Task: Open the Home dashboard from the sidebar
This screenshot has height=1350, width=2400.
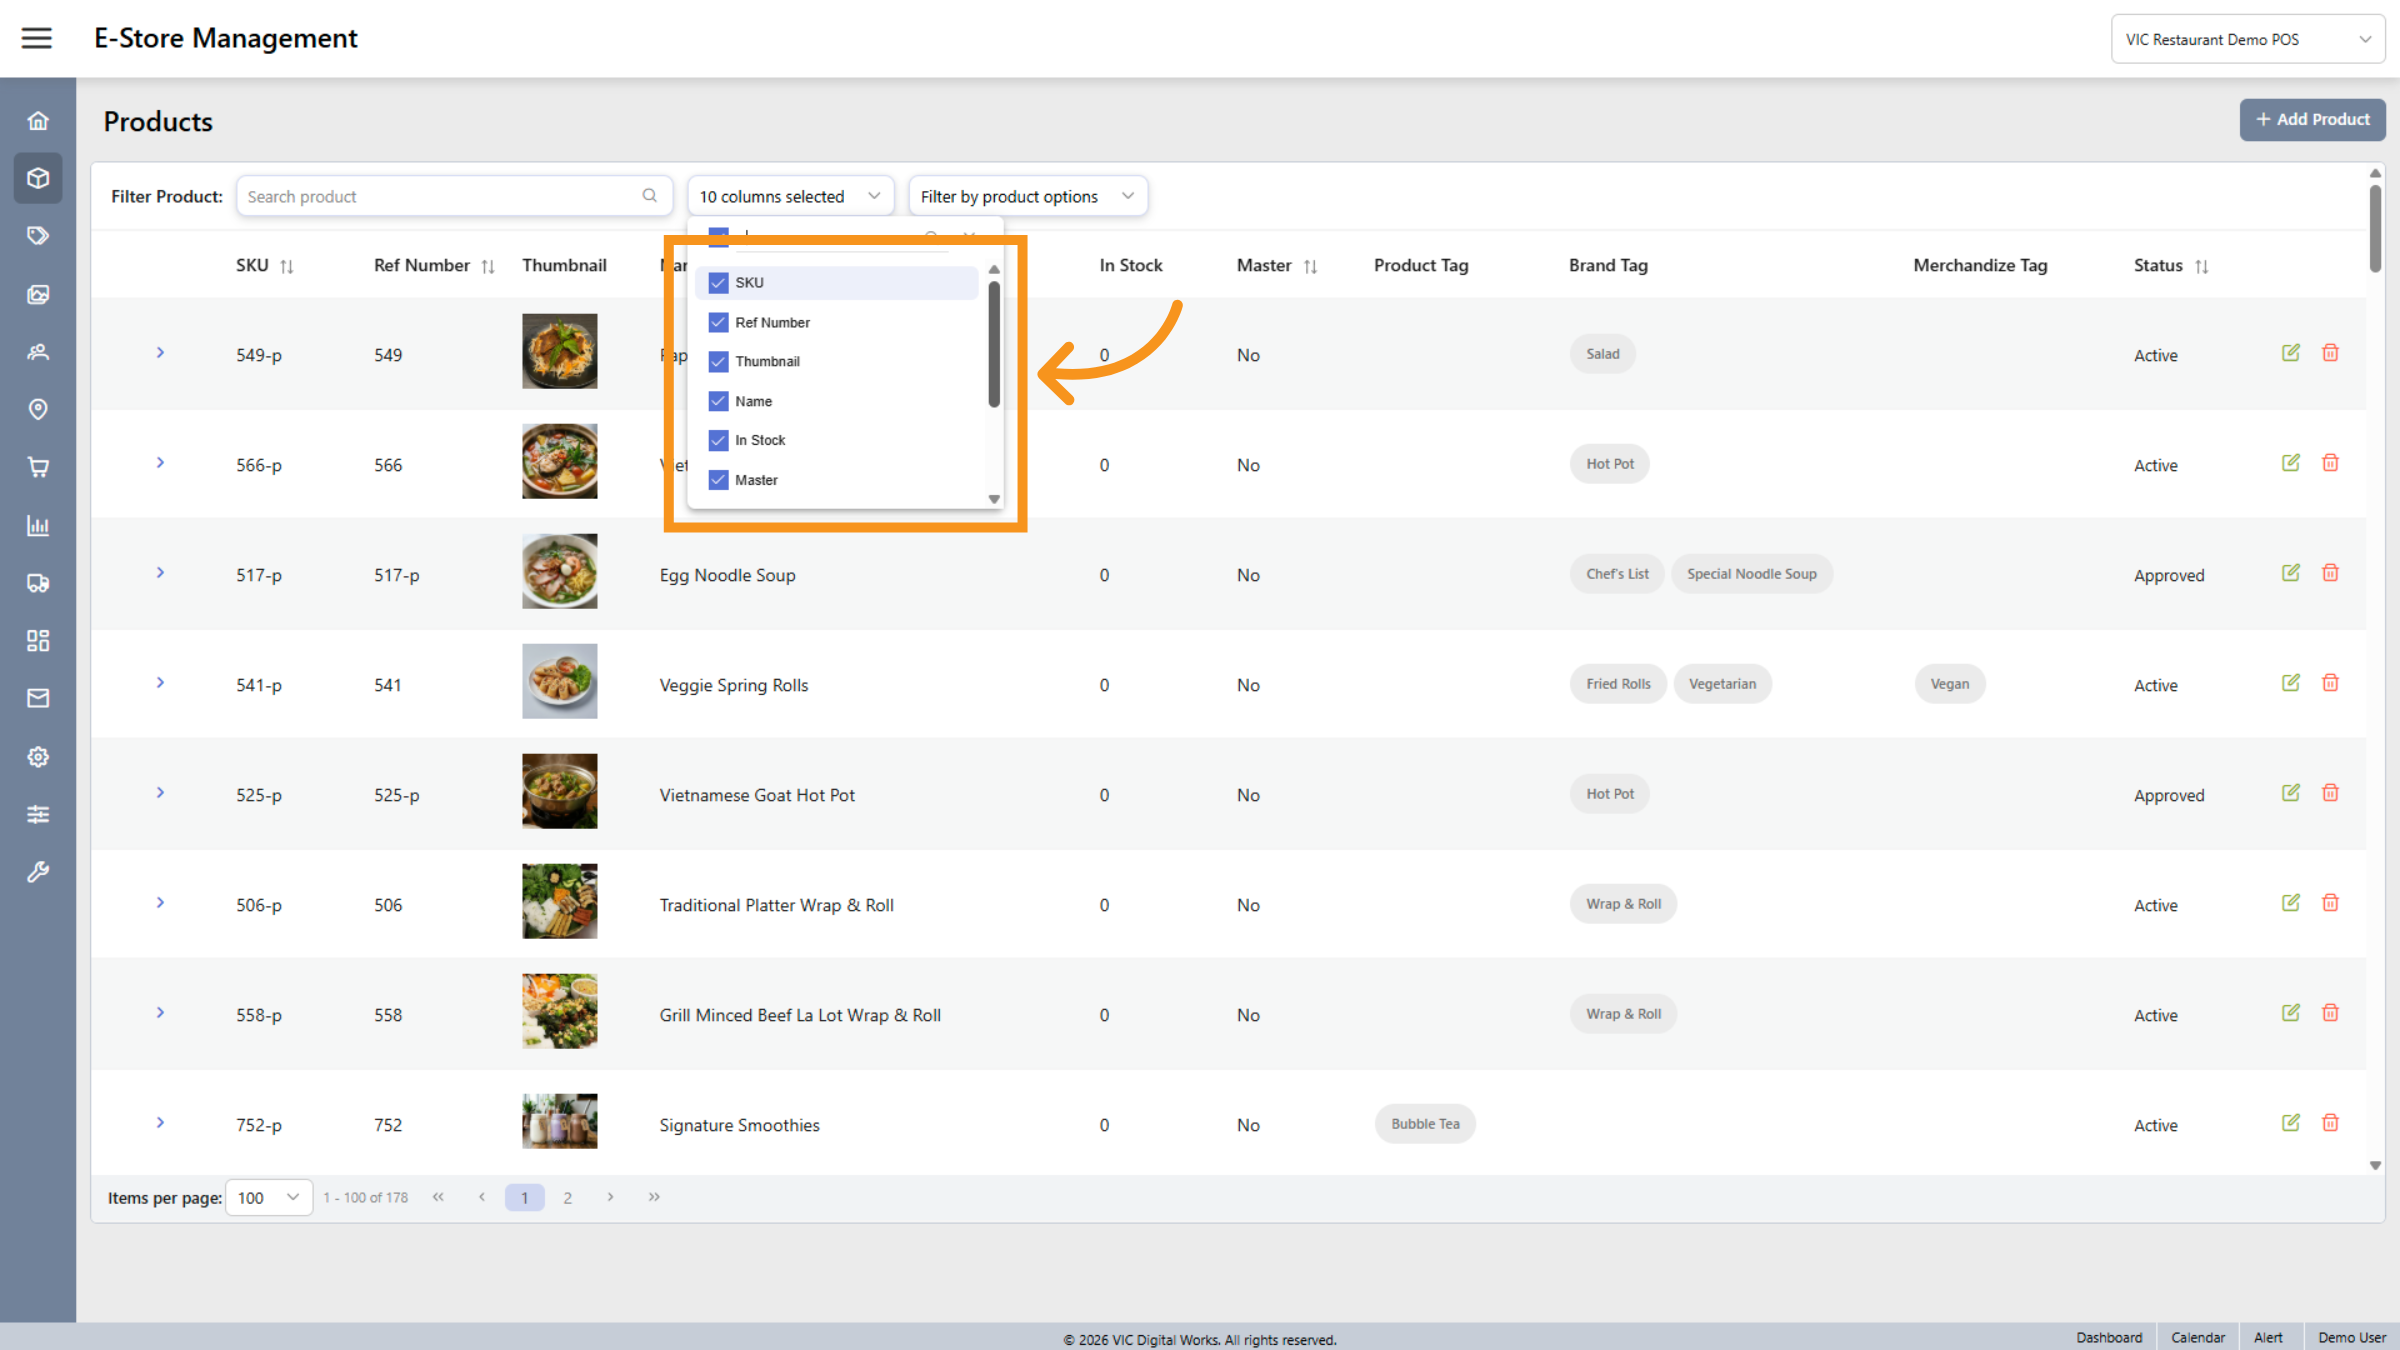Action: click(x=38, y=119)
